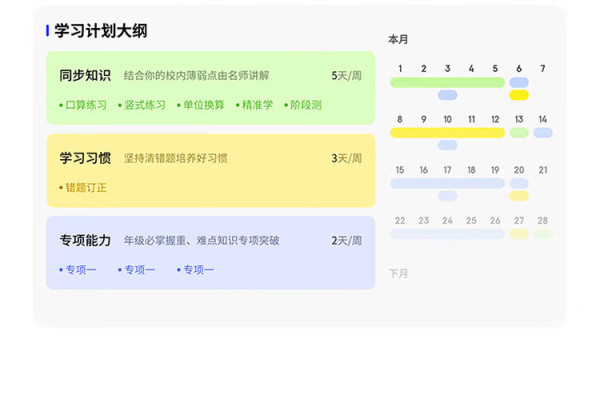Open the 阶段测 item
The image size is (600, 398).
click(x=303, y=105)
